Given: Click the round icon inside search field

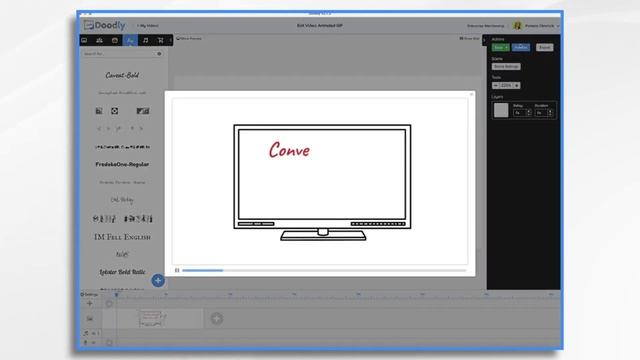Looking at the screenshot, I should pyautogui.click(x=159, y=54).
